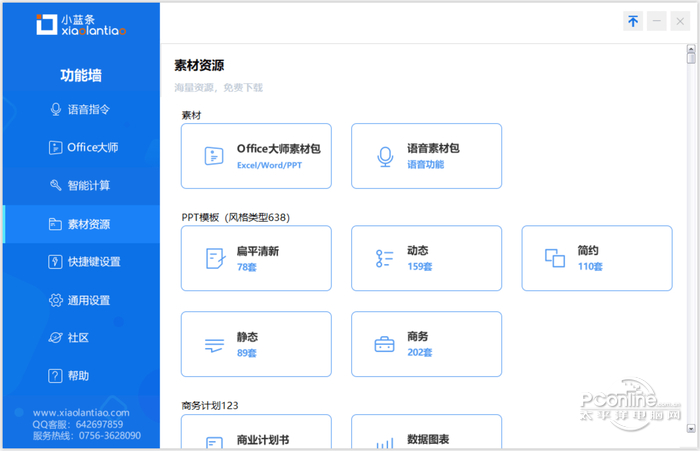Image resolution: width=700 pixels, height=451 pixels.
Task: Open the 商业计划书 card
Action: coord(256,432)
